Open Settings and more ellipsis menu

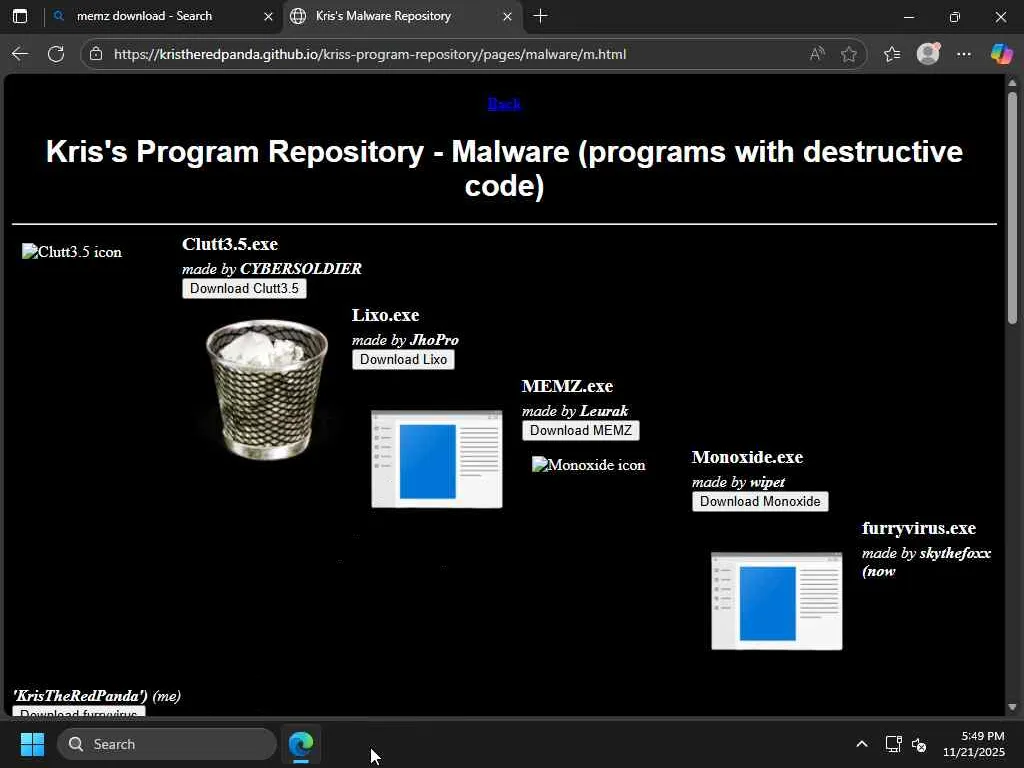point(964,54)
